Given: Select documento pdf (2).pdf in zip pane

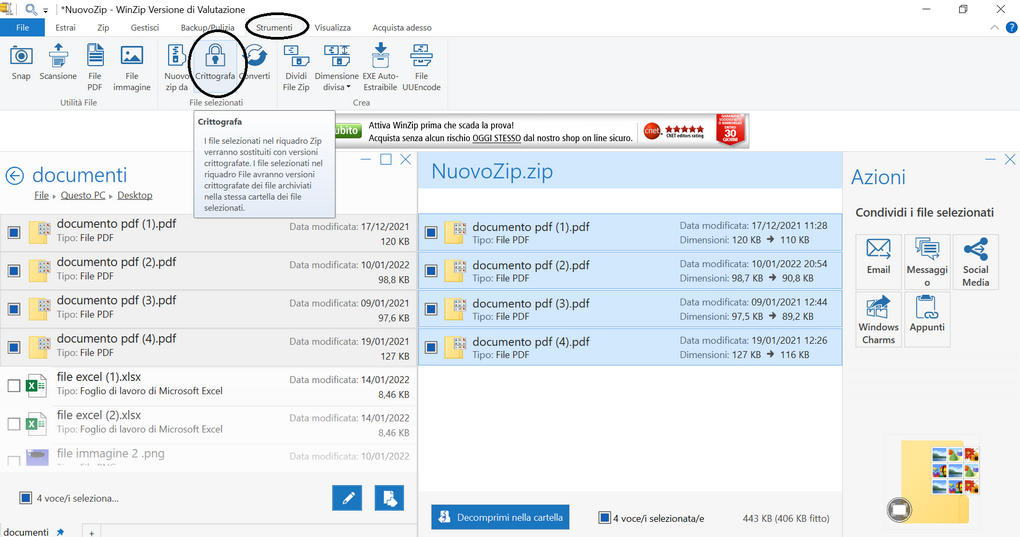Looking at the screenshot, I should click(x=630, y=271).
